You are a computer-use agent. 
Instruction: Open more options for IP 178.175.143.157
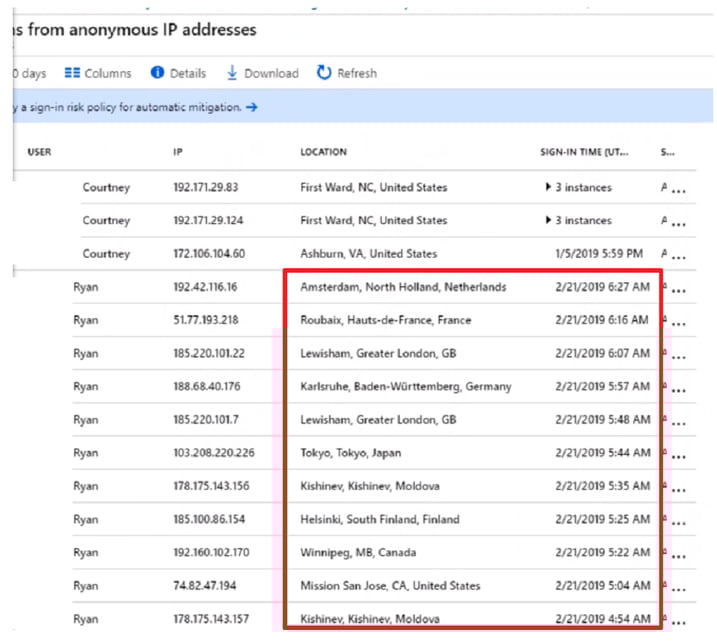[x=679, y=623]
